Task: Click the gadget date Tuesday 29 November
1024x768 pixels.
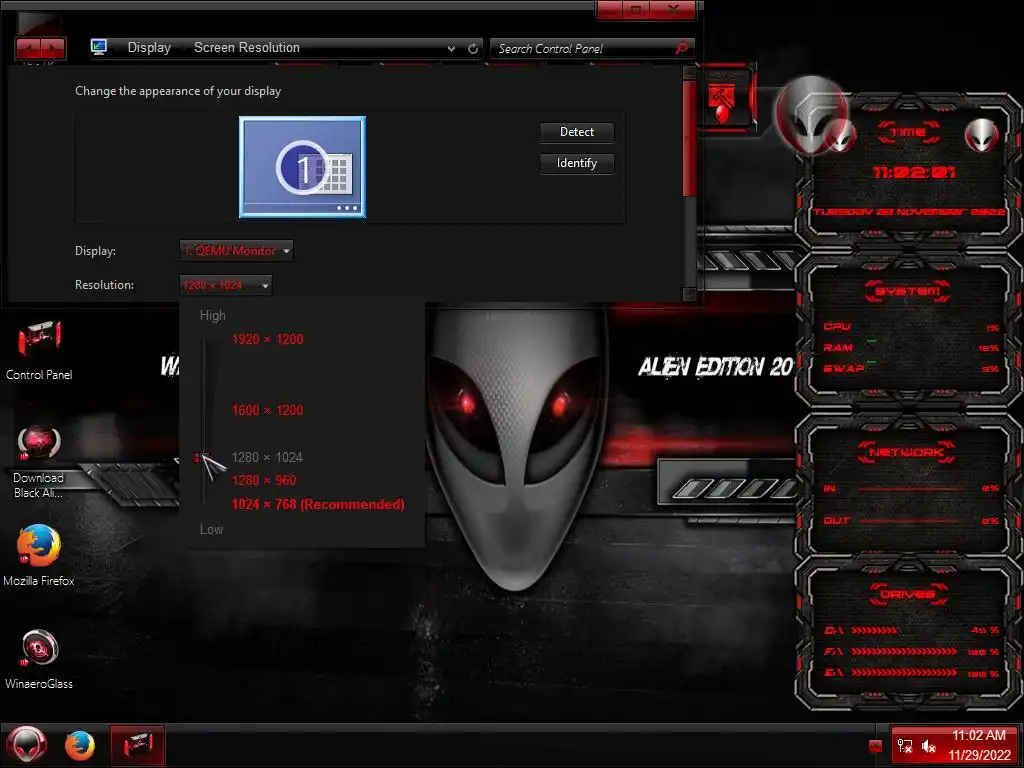Action: click(x=910, y=212)
